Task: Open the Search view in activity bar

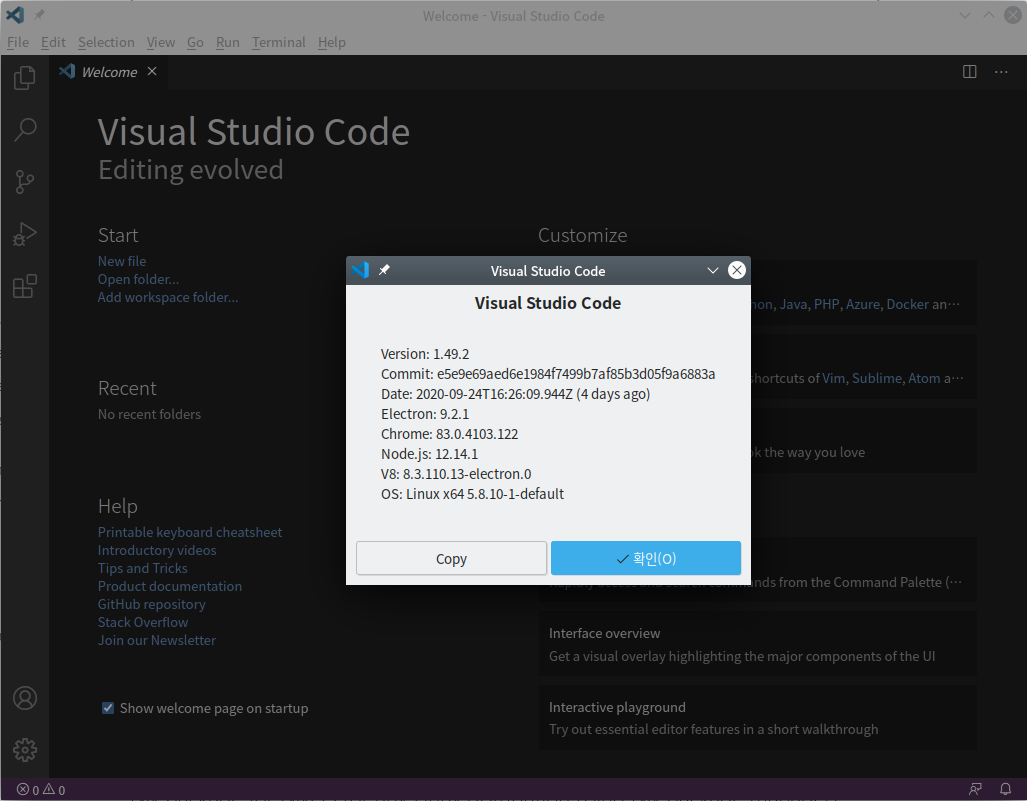Action: click(25, 130)
